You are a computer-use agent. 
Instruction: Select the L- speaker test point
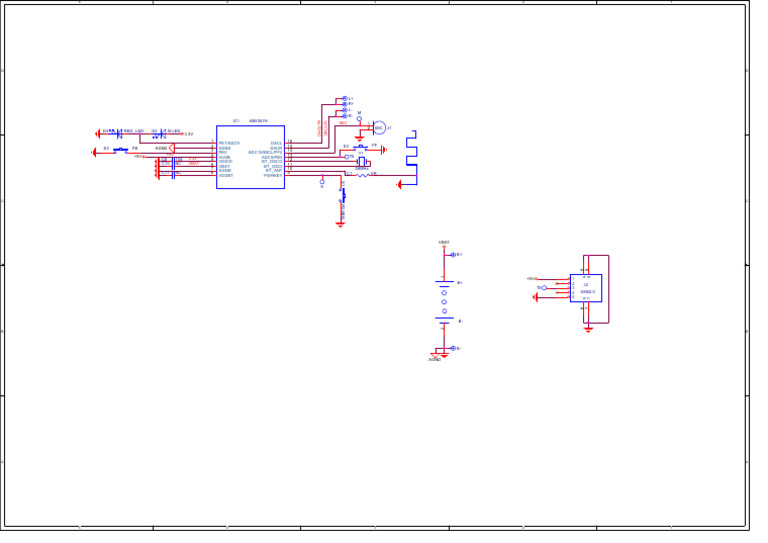point(345,110)
